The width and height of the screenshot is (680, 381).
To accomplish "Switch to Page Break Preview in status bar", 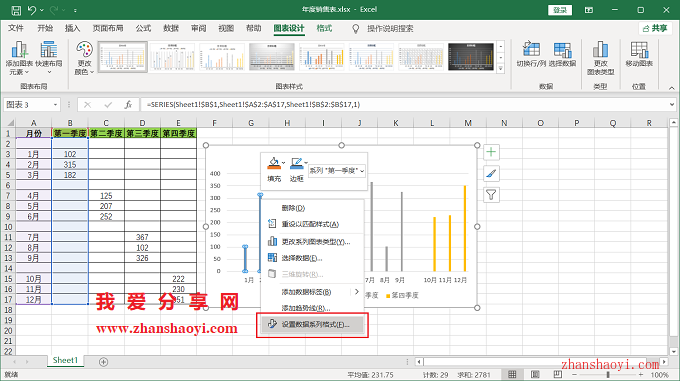I will coord(558,374).
